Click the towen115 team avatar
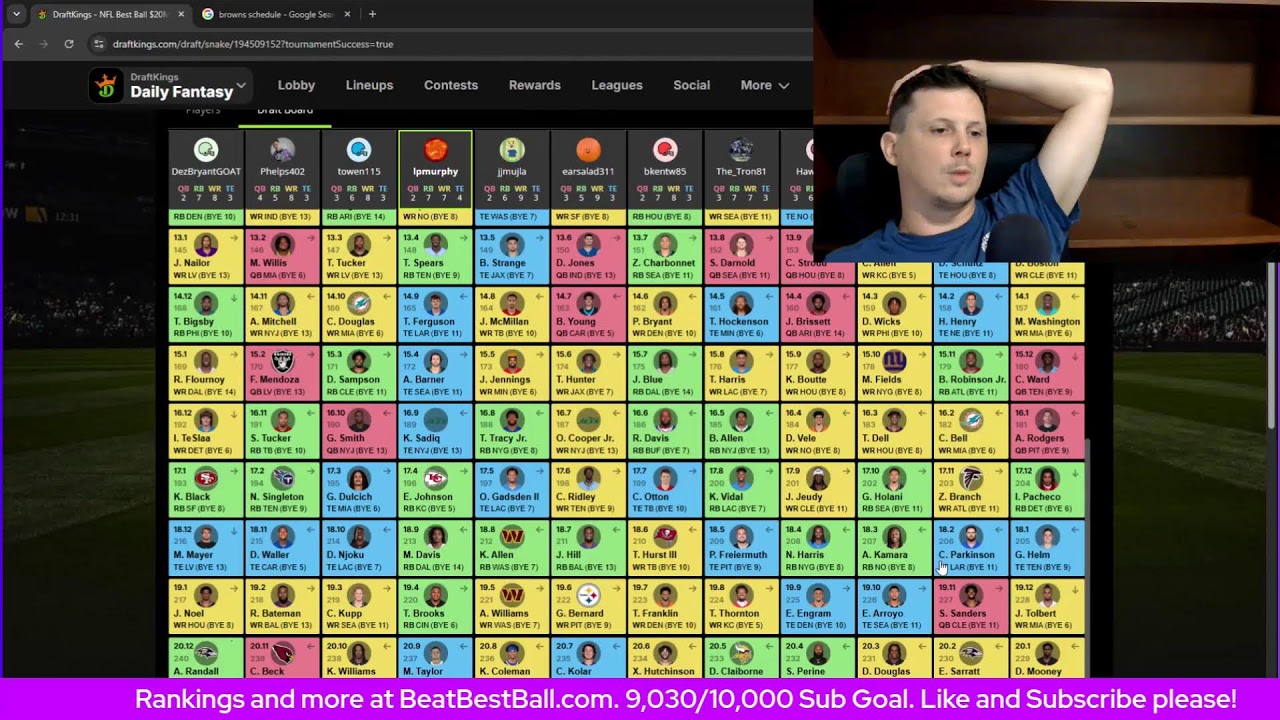Image resolution: width=1280 pixels, height=720 pixels. coord(359,150)
